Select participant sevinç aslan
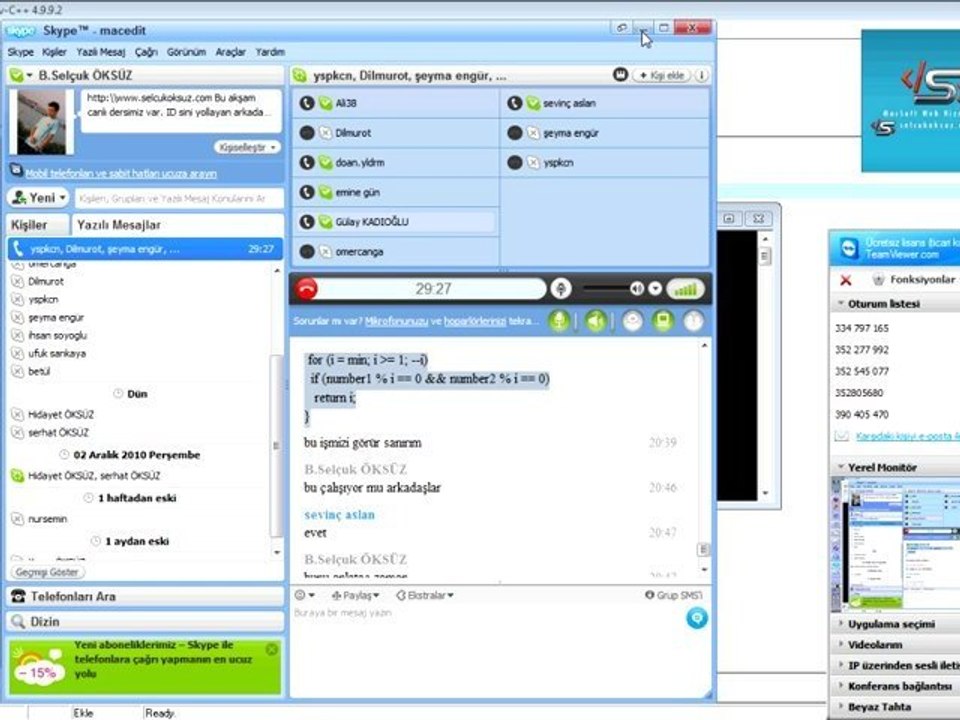960x720 pixels. [x=605, y=103]
